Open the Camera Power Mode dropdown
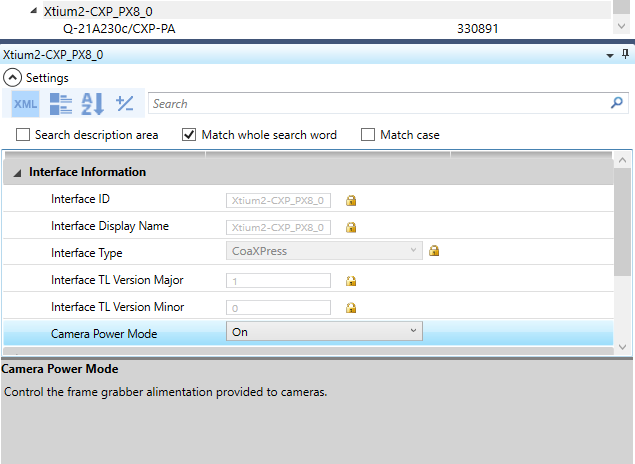The width and height of the screenshot is (635, 464). click(413, 331)
